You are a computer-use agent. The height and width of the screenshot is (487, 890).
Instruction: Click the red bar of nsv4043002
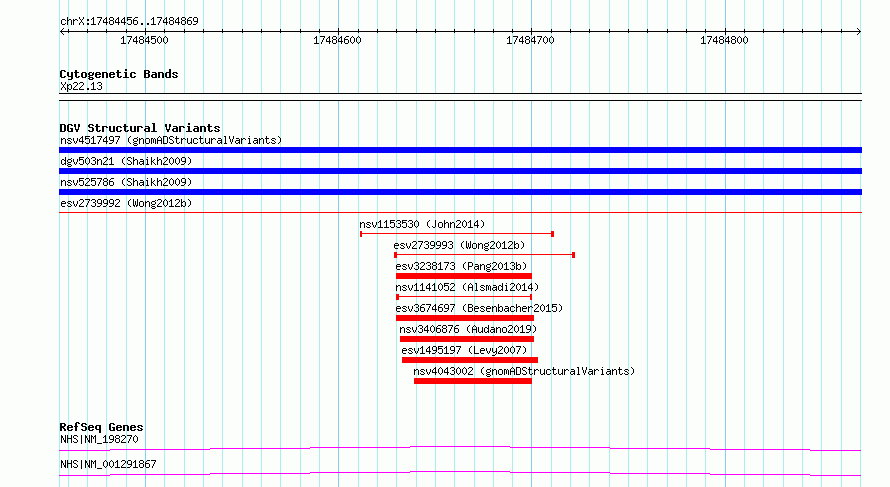click(473, 381)
